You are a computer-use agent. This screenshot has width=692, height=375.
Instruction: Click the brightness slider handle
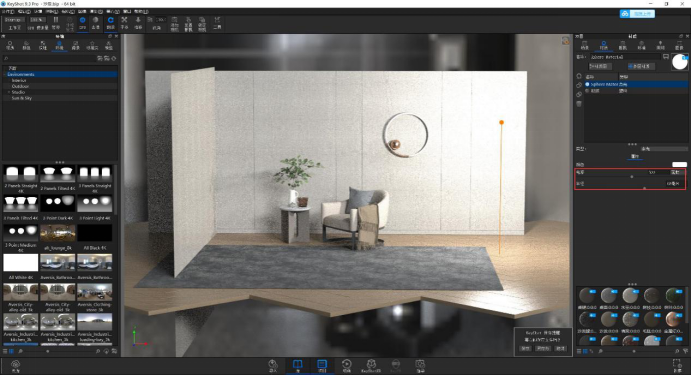pos(632,176)
